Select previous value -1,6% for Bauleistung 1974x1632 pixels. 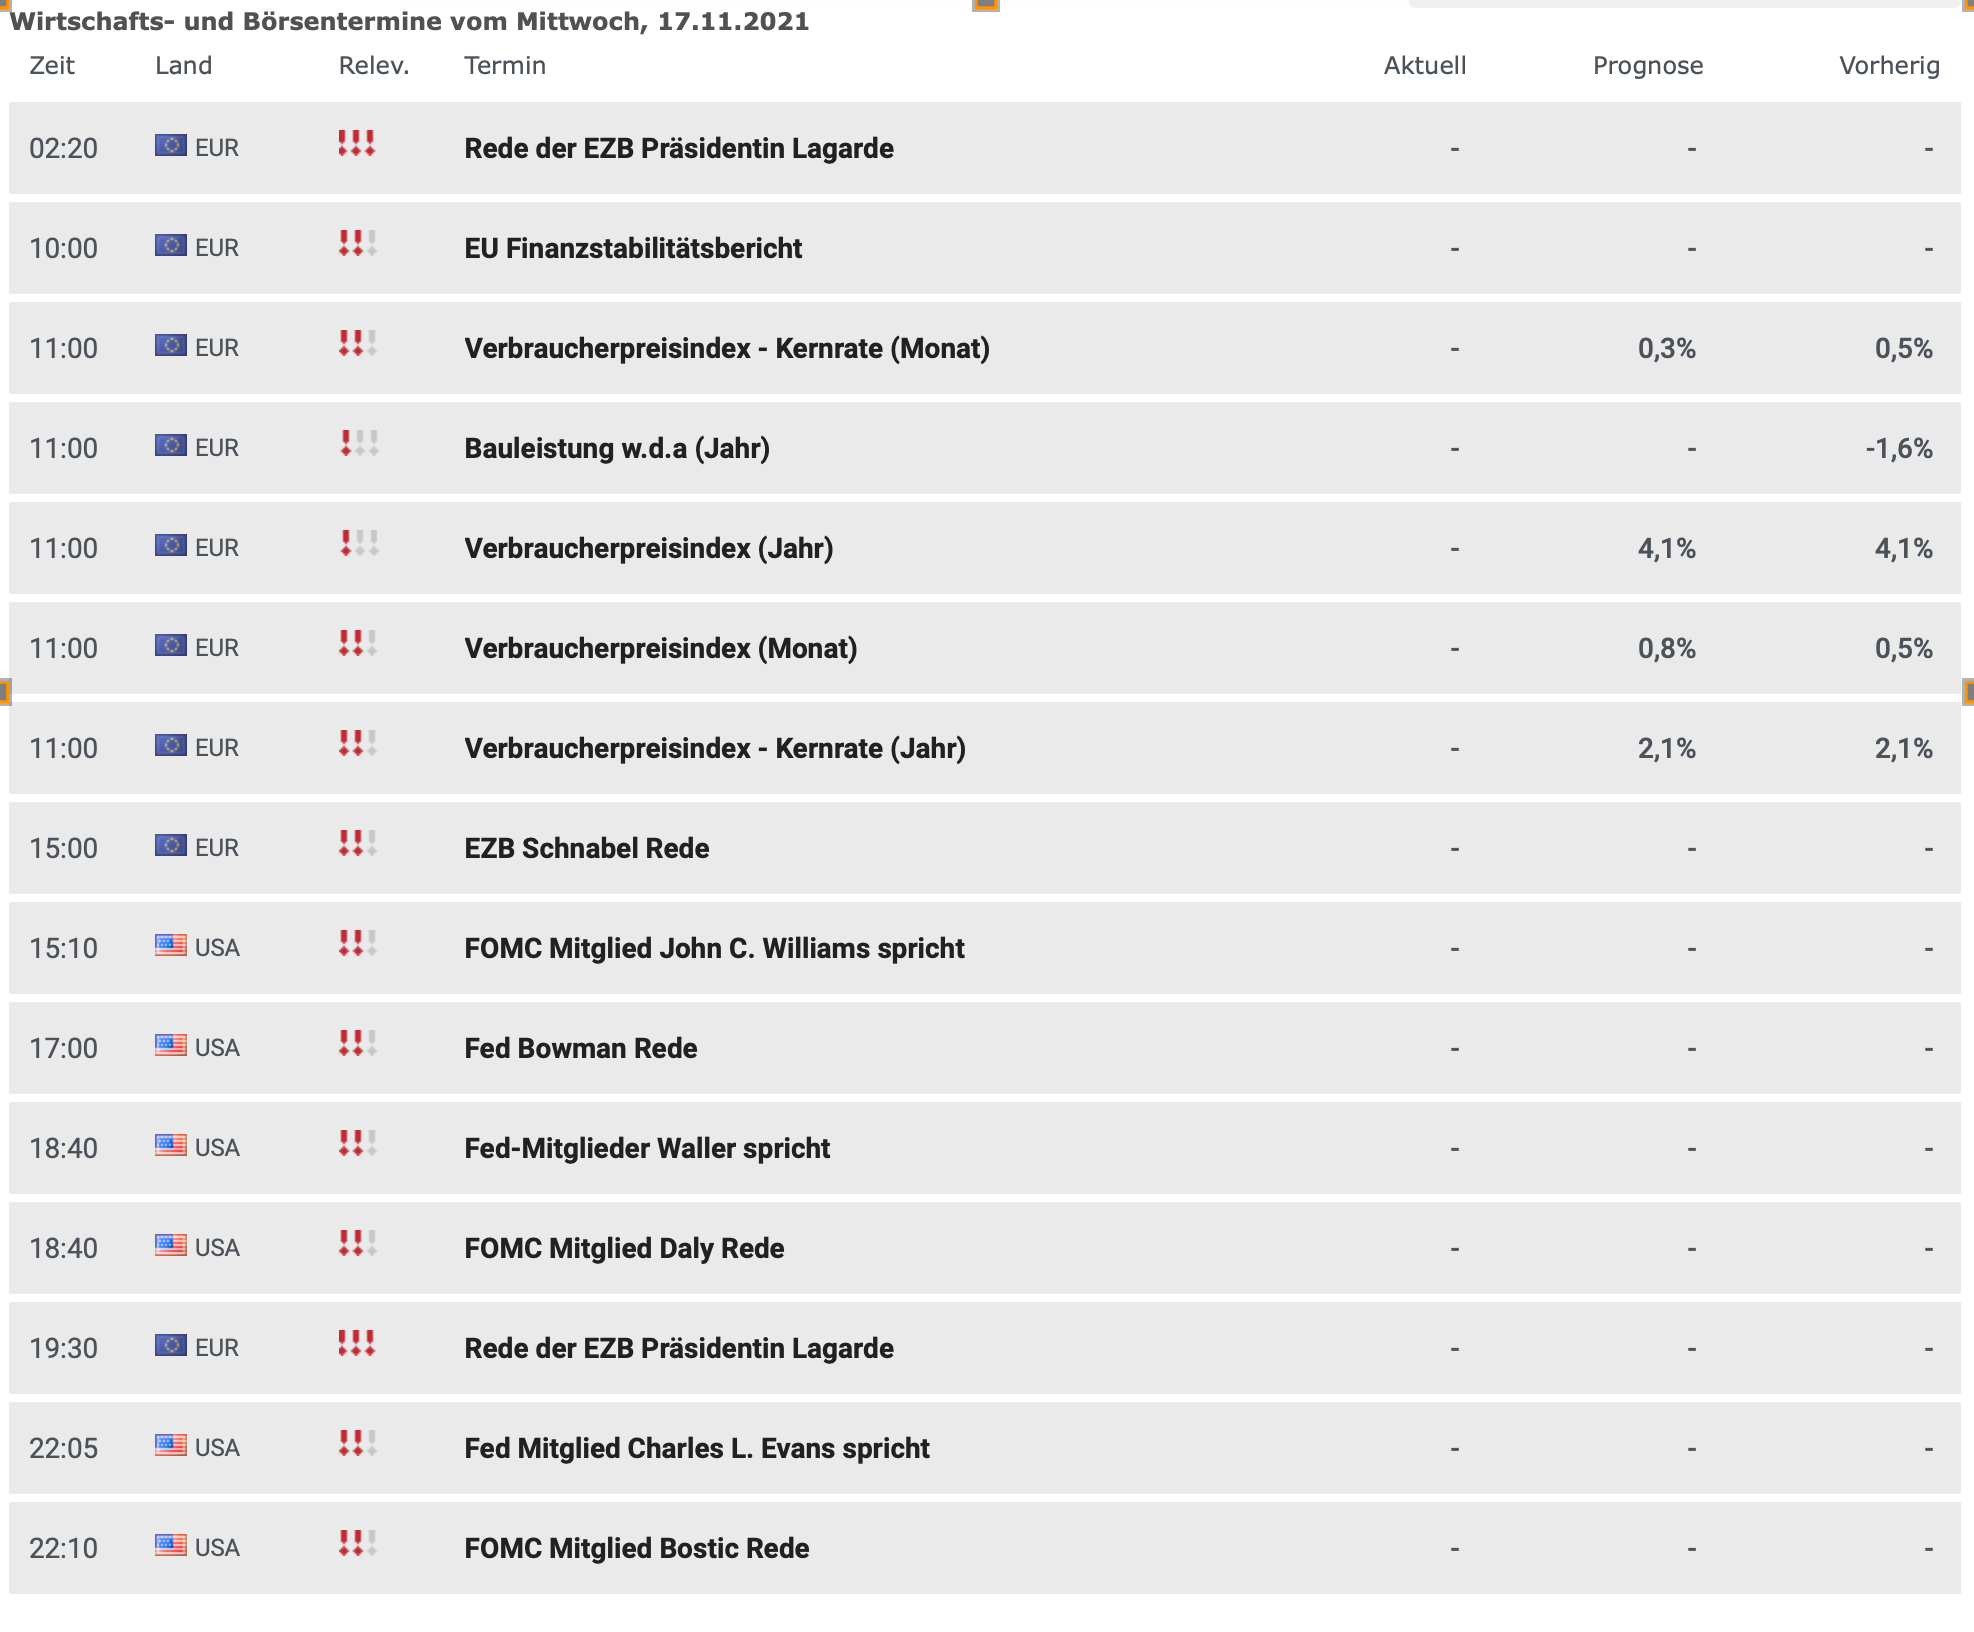click(x=1898, y=448)
